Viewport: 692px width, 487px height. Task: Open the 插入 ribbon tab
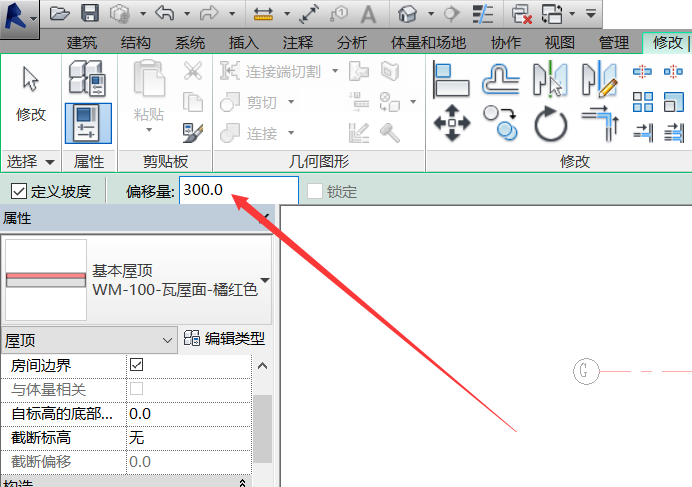(x=243, y=43)
